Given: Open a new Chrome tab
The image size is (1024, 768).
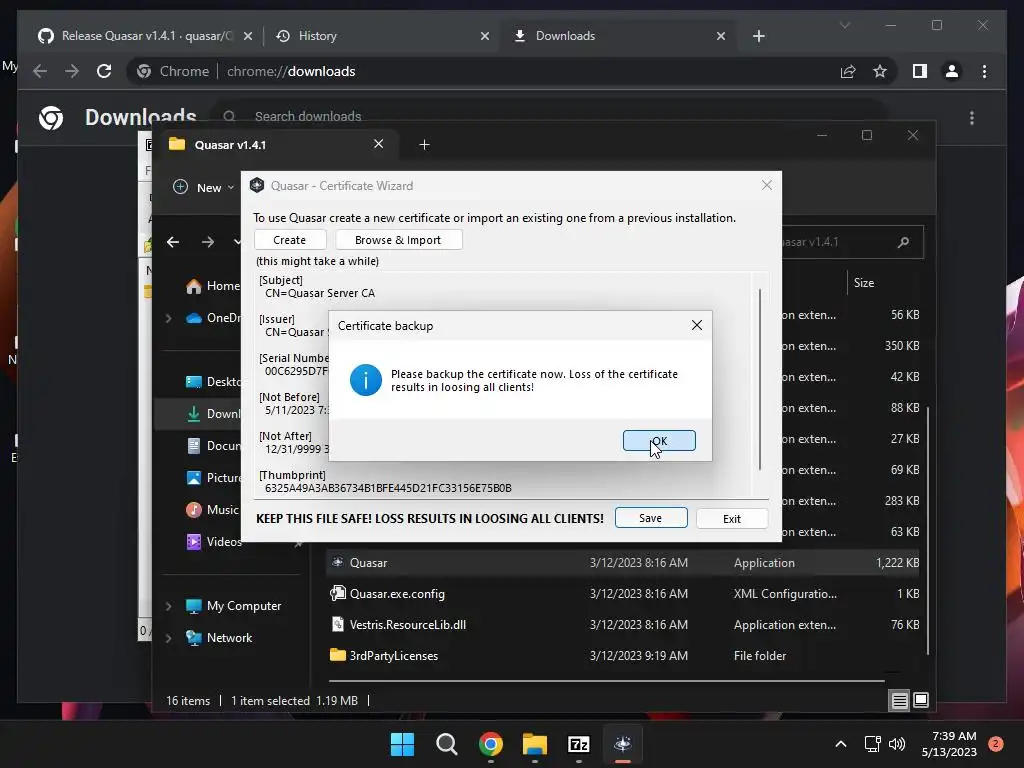Looking at the screenshot, I should [758, 36].
